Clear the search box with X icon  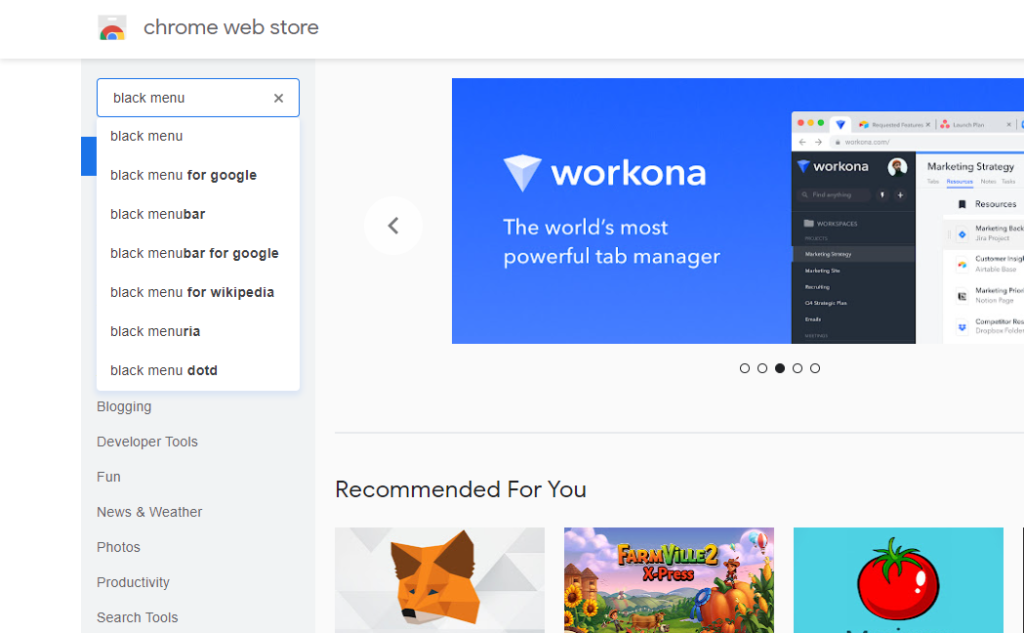tap(278, 98)
